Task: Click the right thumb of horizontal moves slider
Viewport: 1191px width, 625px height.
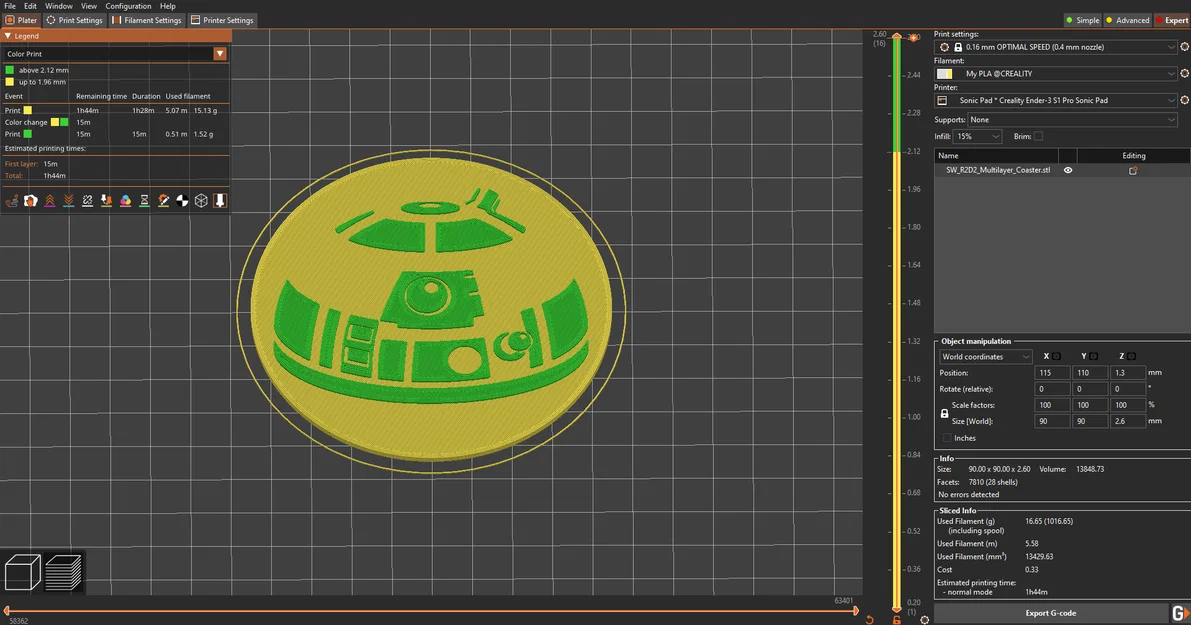Action: [x=856, y=611]
